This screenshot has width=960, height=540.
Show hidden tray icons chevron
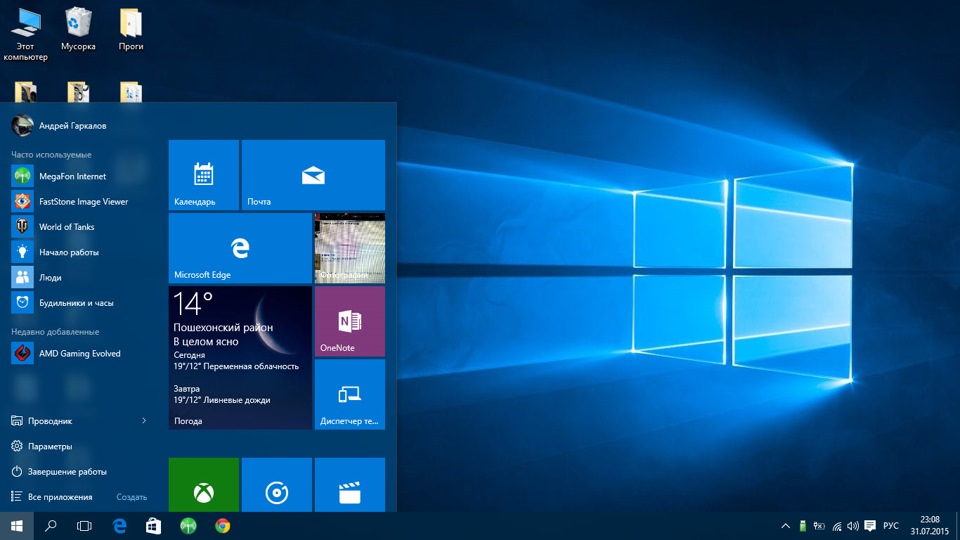[x=786, y=526]
